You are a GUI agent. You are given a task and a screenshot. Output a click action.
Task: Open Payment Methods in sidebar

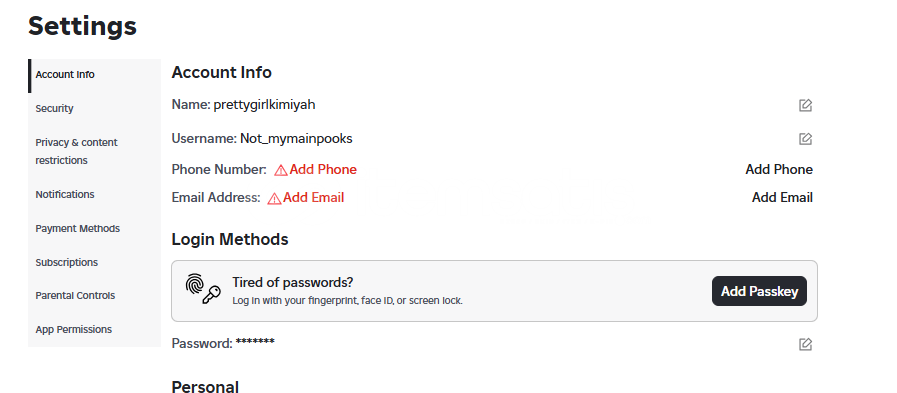pos(78,228)
